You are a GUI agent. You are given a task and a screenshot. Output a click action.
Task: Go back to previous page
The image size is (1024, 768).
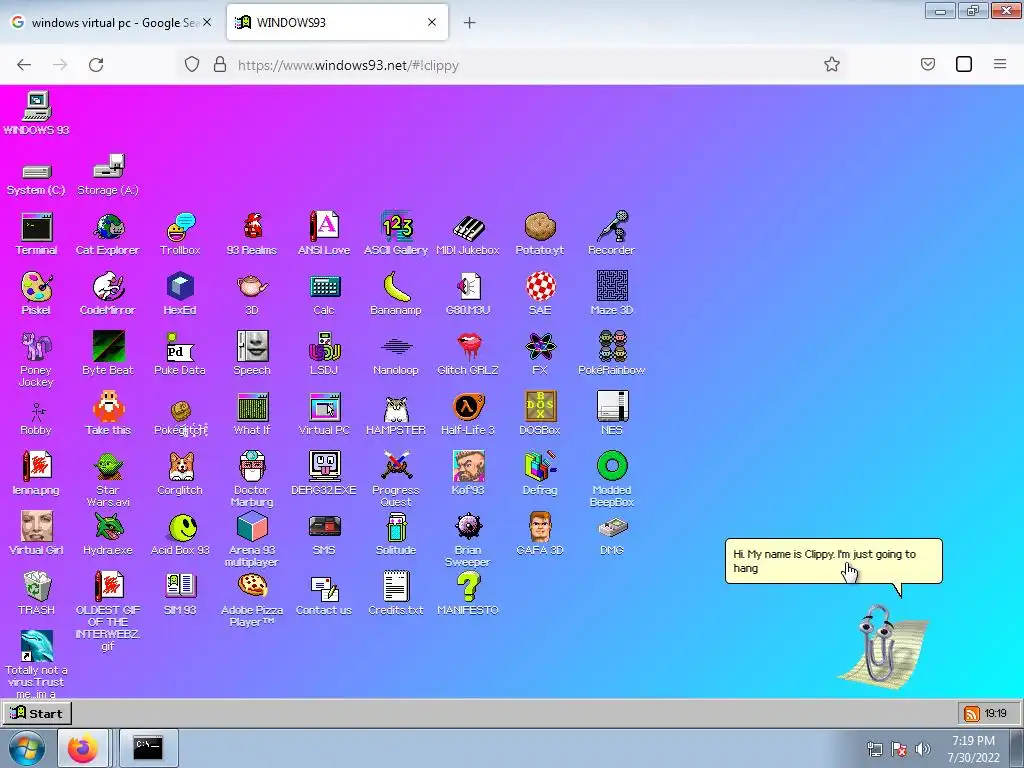(24, 65)
